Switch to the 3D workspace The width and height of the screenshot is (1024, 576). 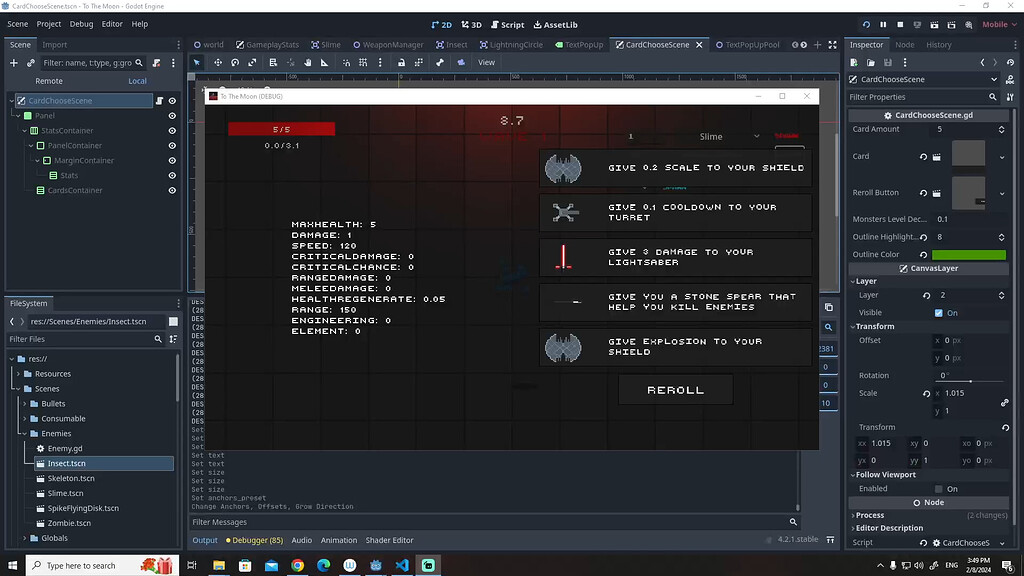[x=470, y=24]
